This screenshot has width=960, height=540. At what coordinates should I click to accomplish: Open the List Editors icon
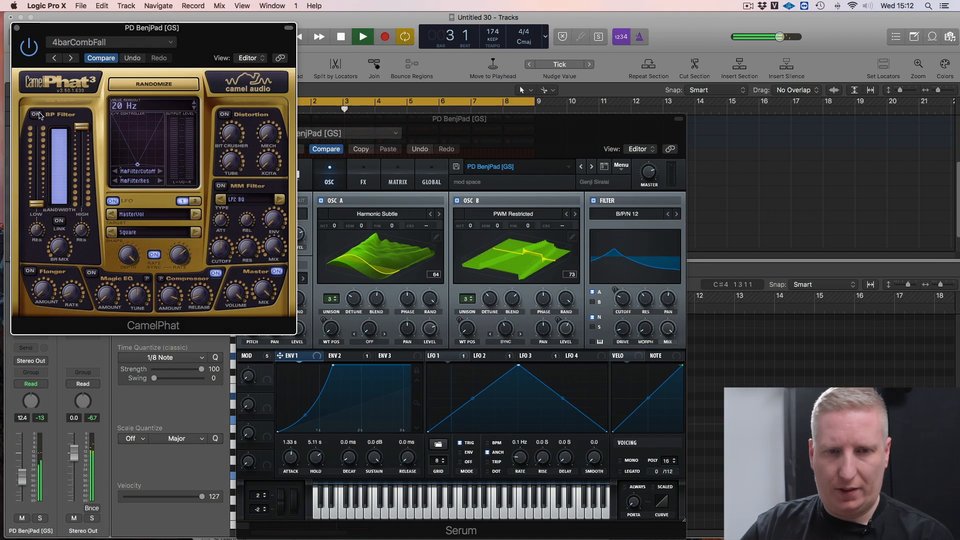[895, 37]
